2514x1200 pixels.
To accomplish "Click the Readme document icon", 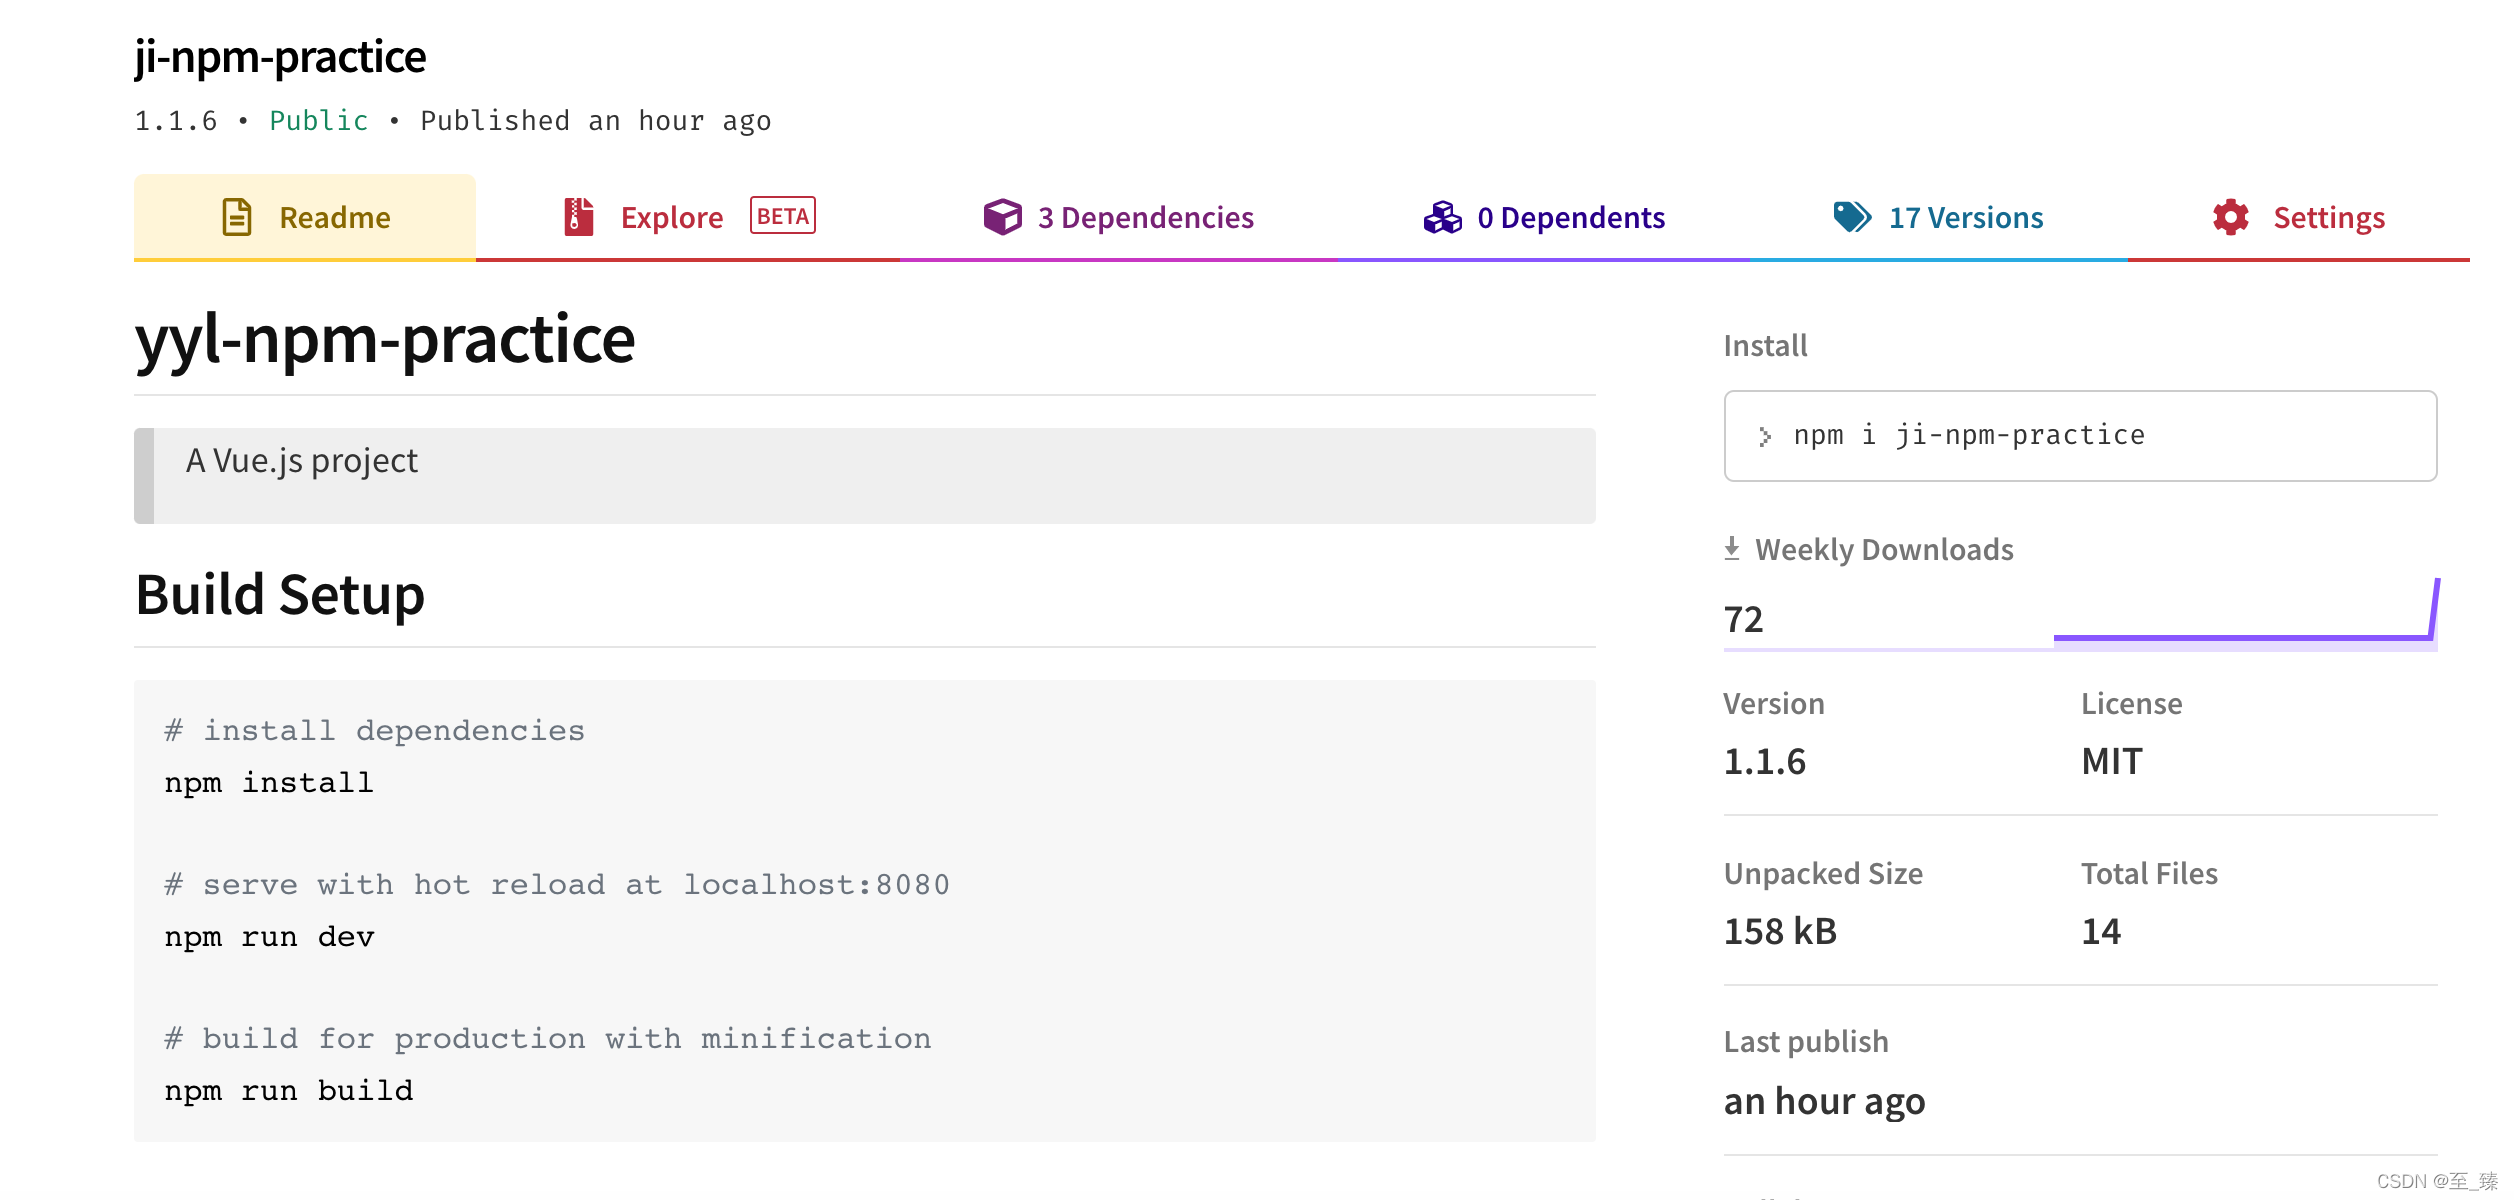I will coord(237,217).
